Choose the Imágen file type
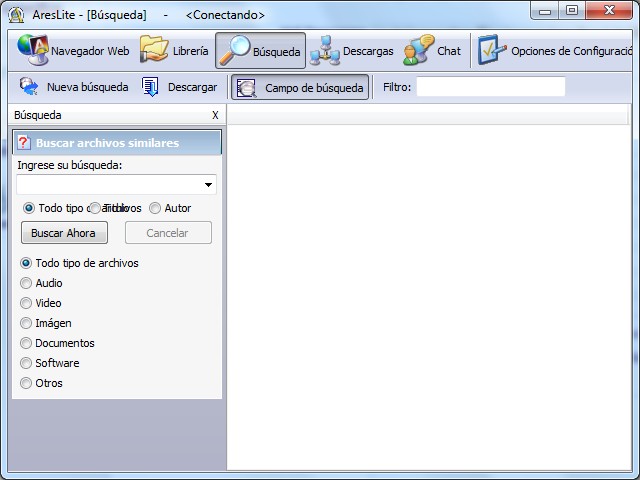 pyautogui.click(x=26, y=323)
